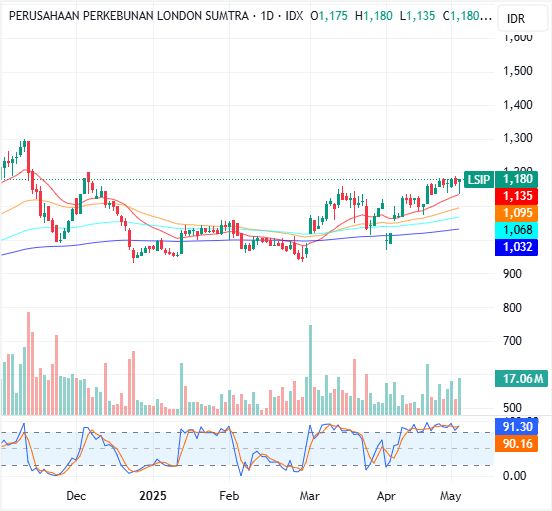The width and height of the screenshot is (552, 511).
Task: Click the 0.00 oscillator axis label
Action: coord(514,476)
